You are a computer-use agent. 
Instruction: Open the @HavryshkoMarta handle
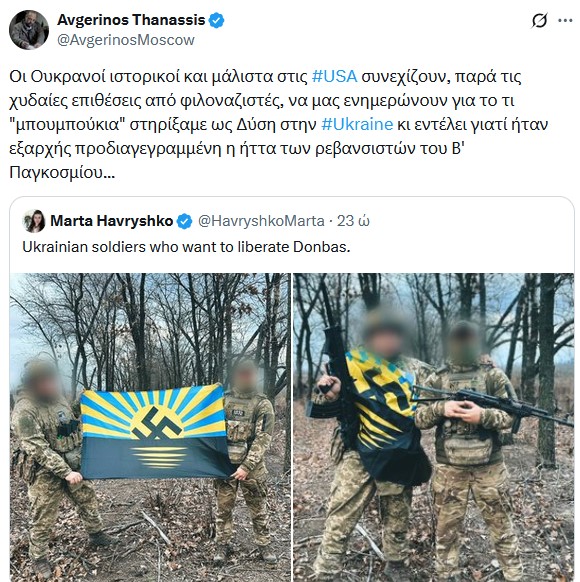click(261, 221)
